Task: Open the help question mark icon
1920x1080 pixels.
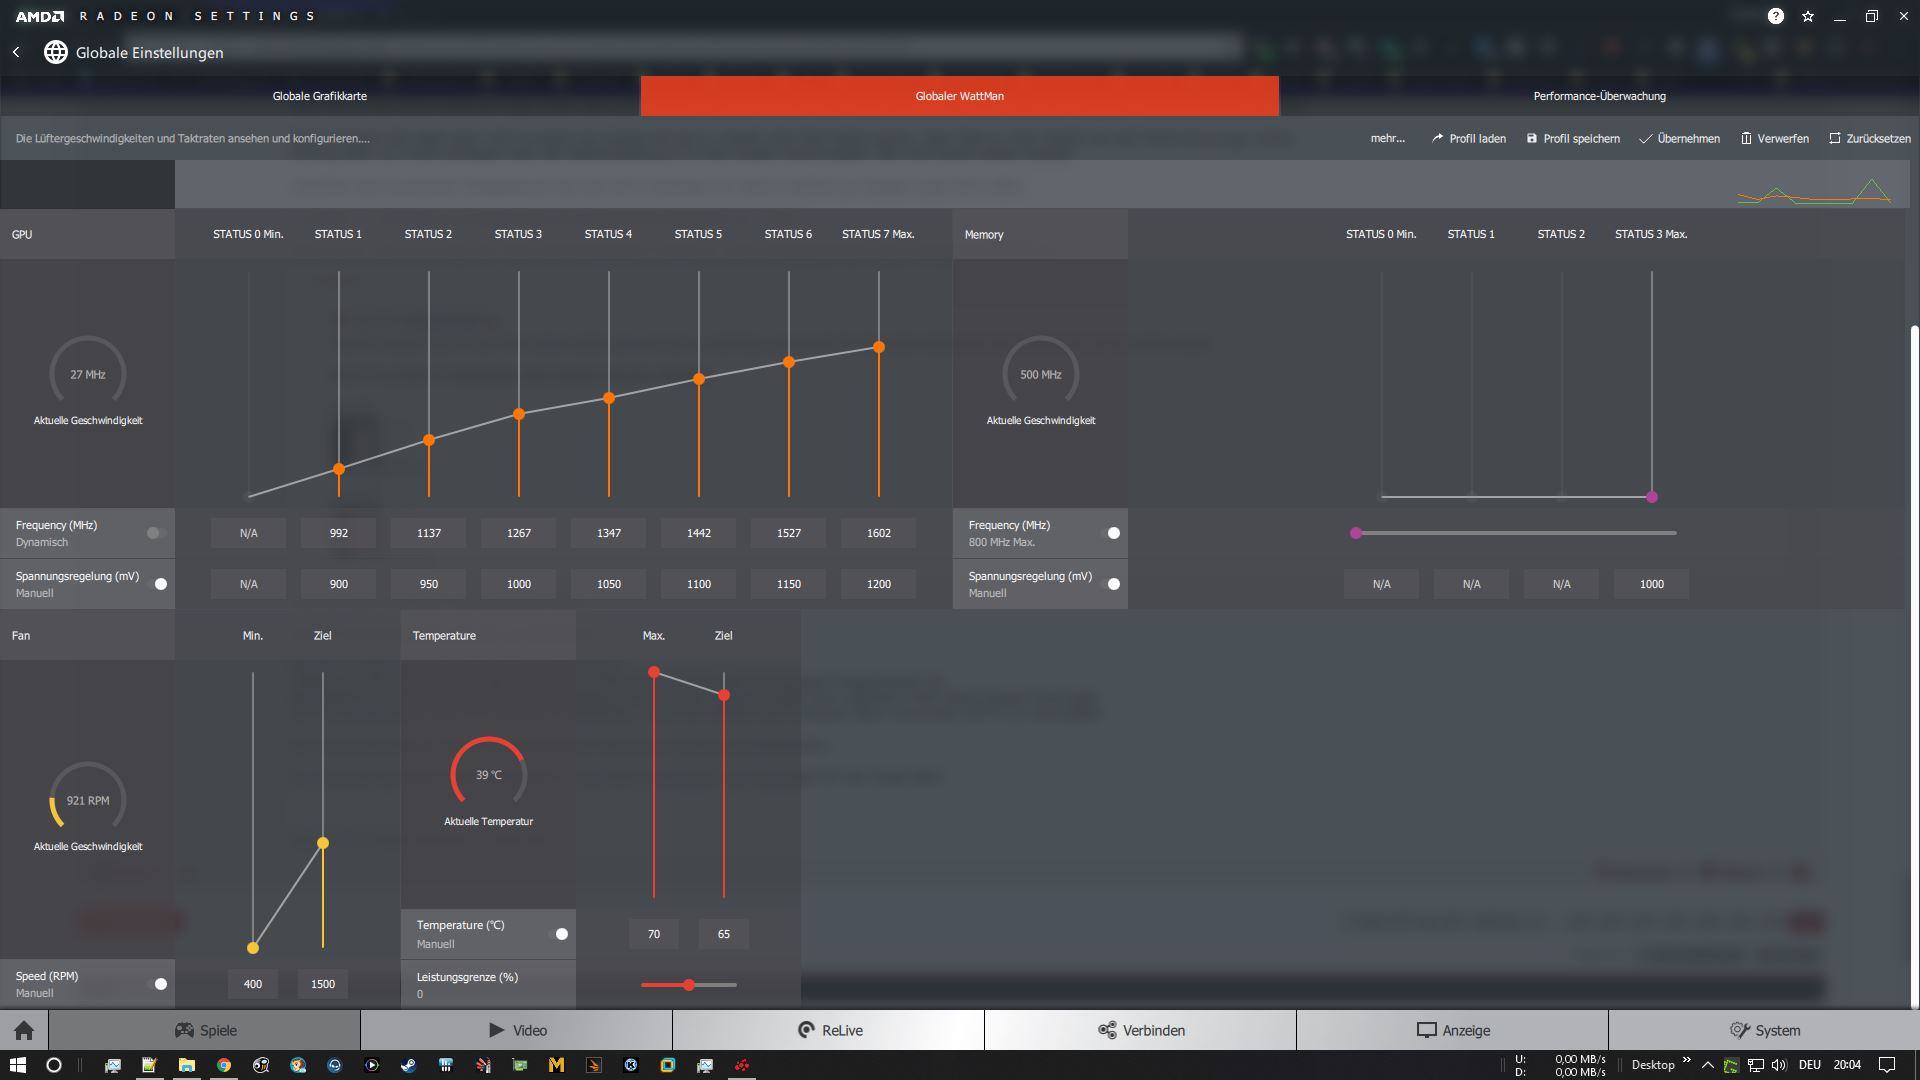Action: (x=1775, y=16)
